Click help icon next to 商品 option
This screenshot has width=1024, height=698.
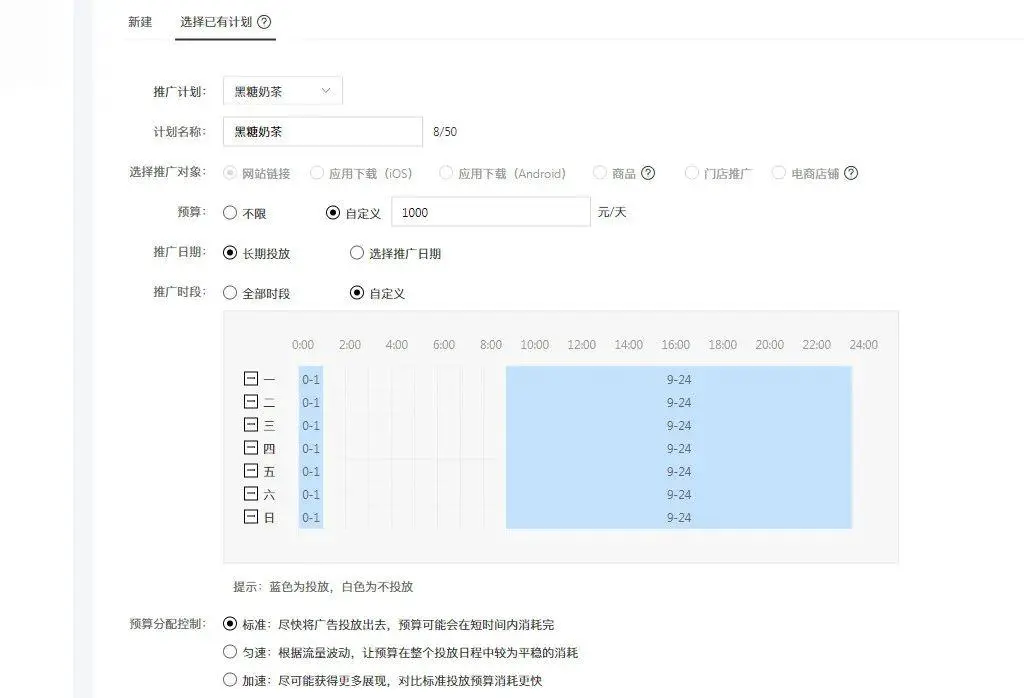(x=648, y=173)
